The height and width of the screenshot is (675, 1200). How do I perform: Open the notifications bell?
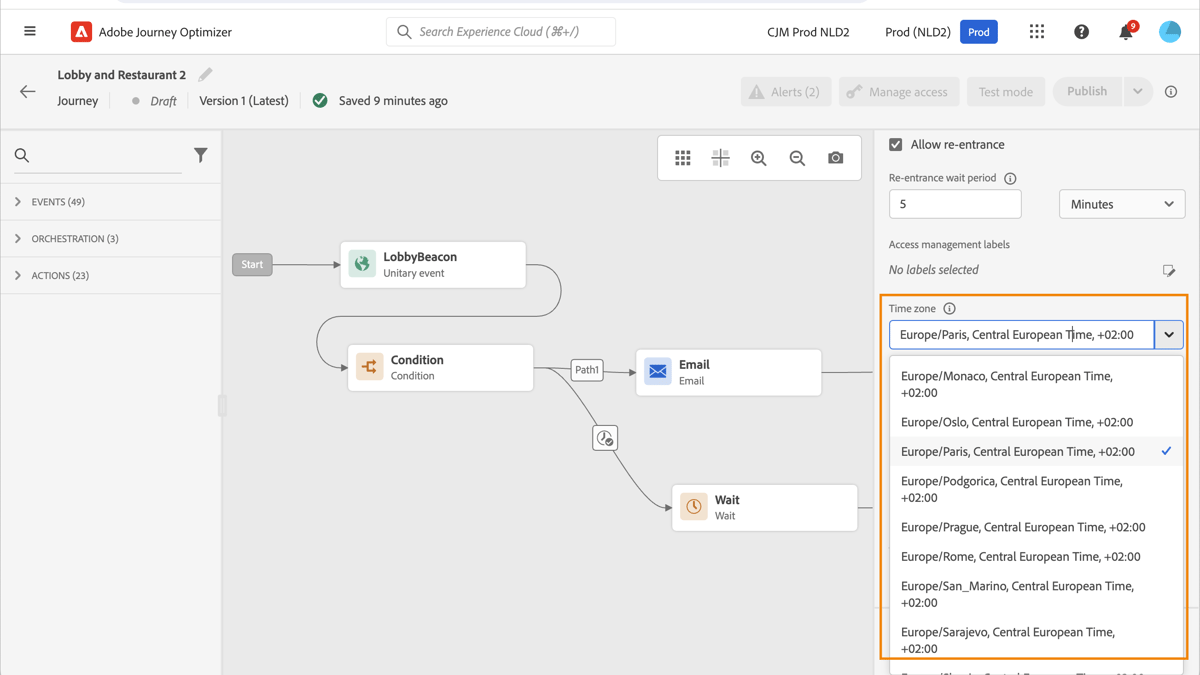[x=1124, y=31]
